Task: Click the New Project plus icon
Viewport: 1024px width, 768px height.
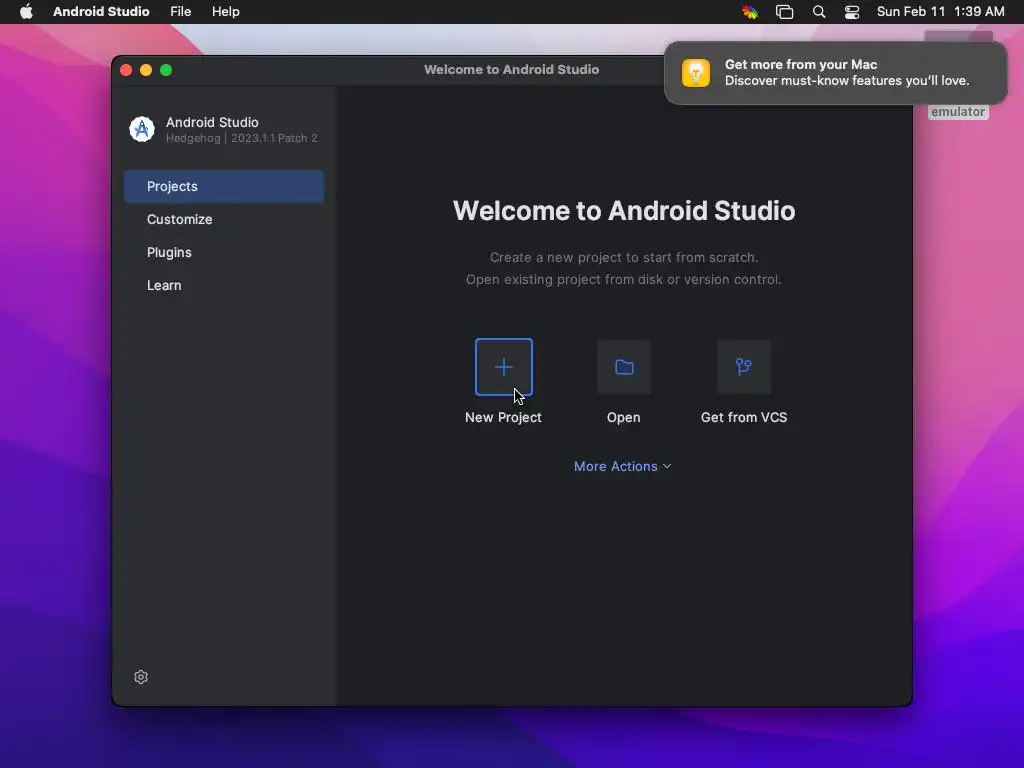Action: coord(504,367)
